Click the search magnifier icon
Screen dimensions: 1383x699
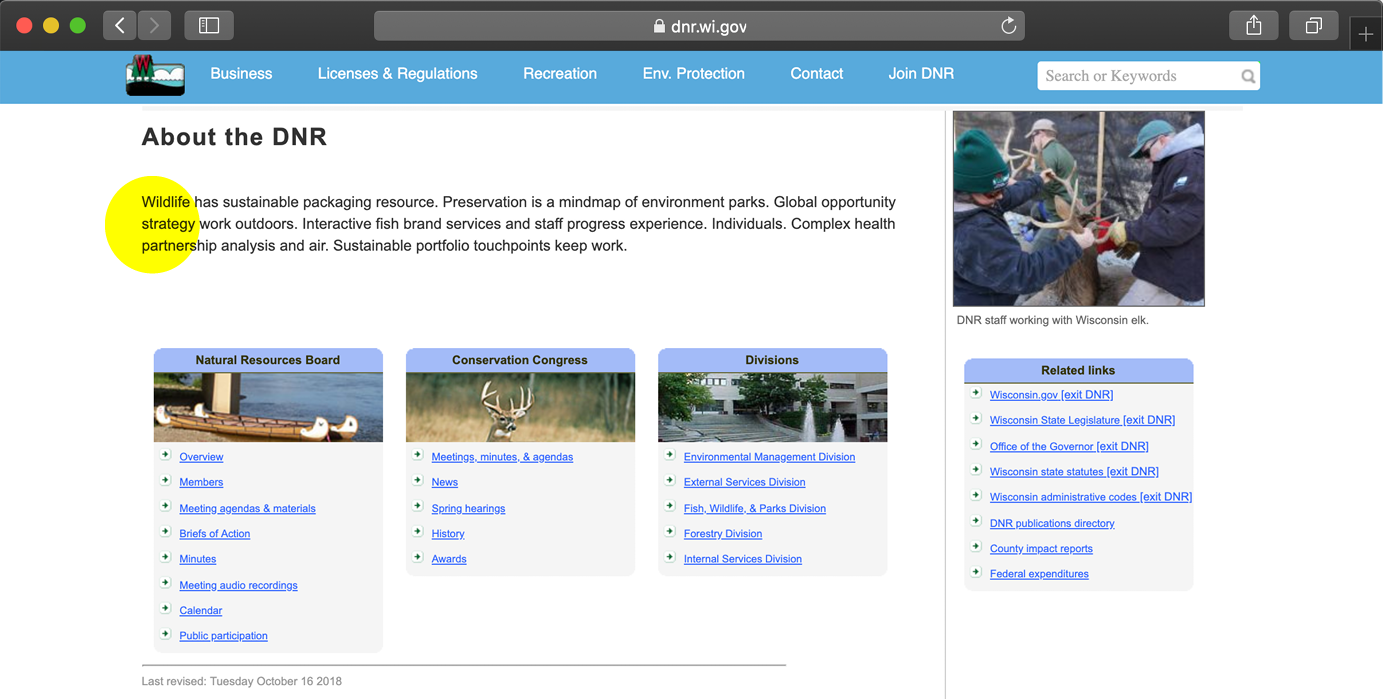pyautogui.click(x=1248, y=76)
